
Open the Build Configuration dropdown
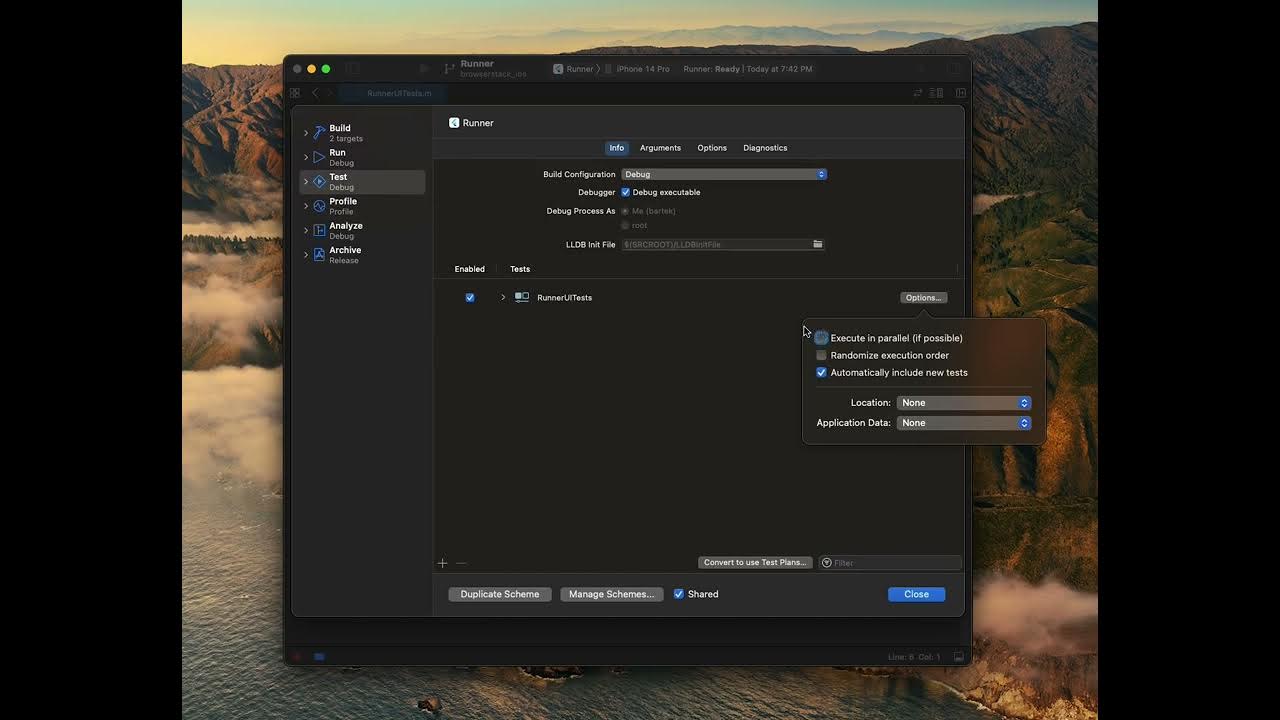click(x=724, y=174)
